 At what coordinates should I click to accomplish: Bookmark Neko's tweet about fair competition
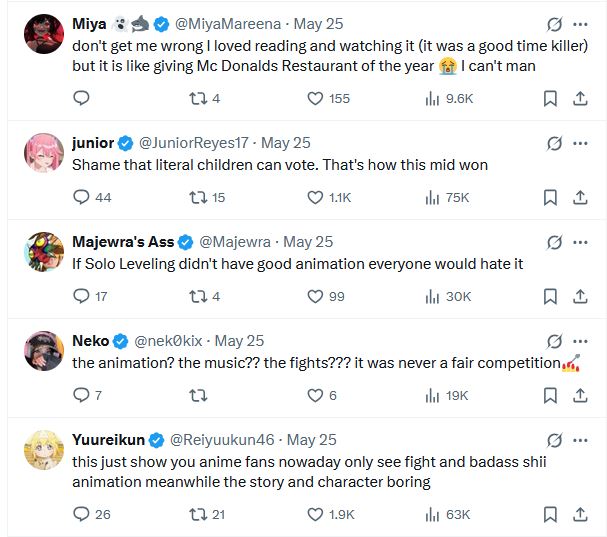pos(549,395)
